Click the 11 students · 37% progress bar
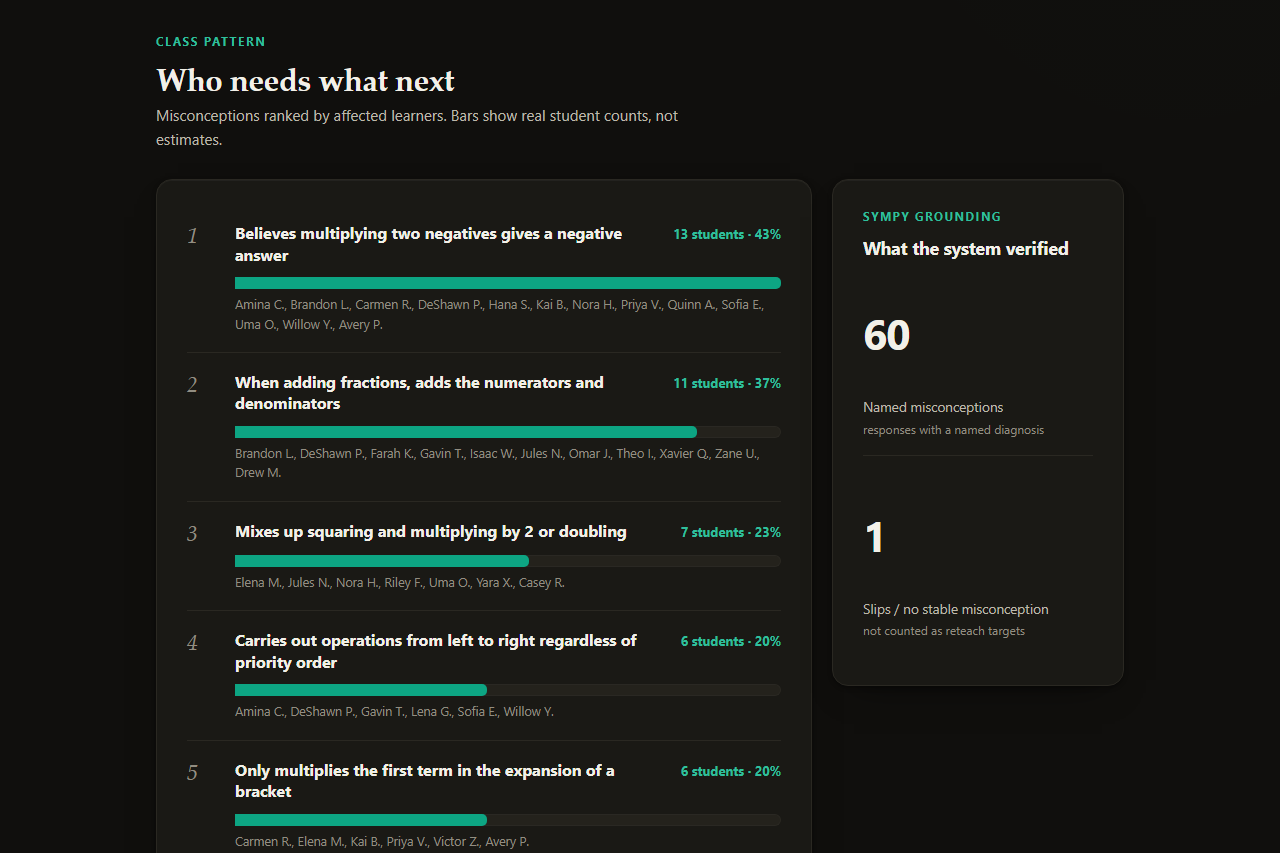 pyautogui.click(x=508, y=432)
